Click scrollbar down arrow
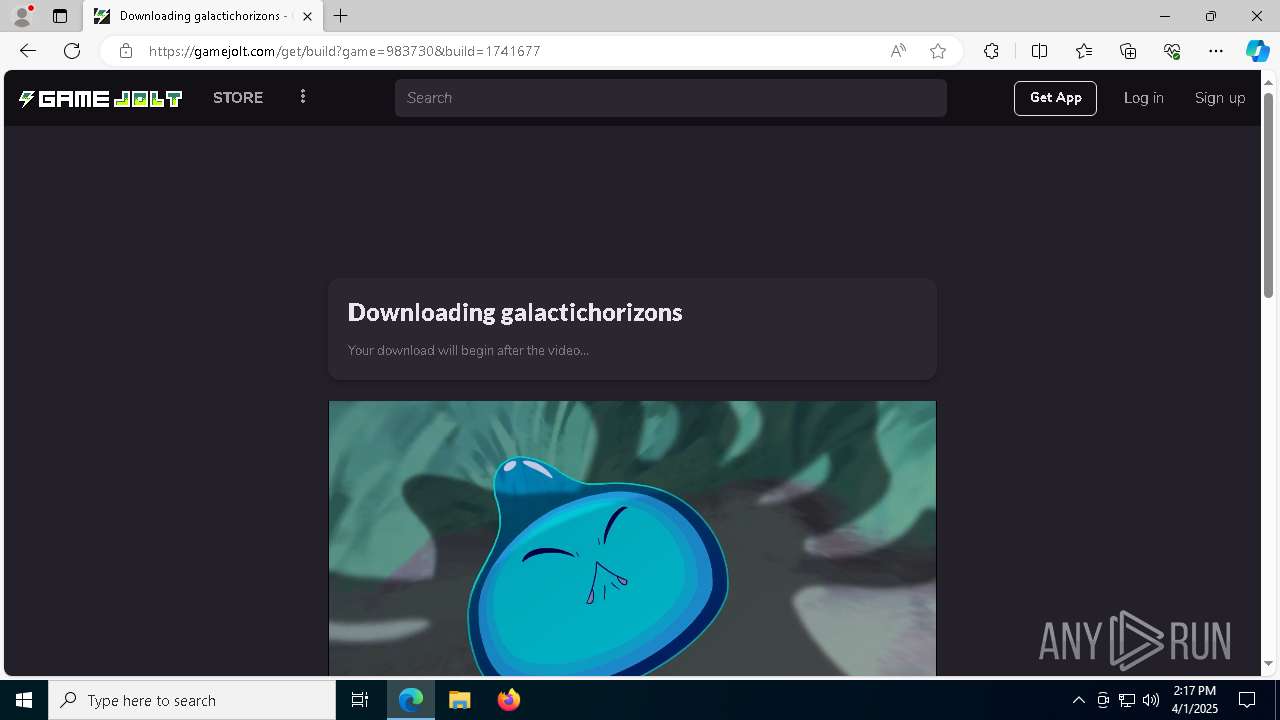 coord(1268,664)
